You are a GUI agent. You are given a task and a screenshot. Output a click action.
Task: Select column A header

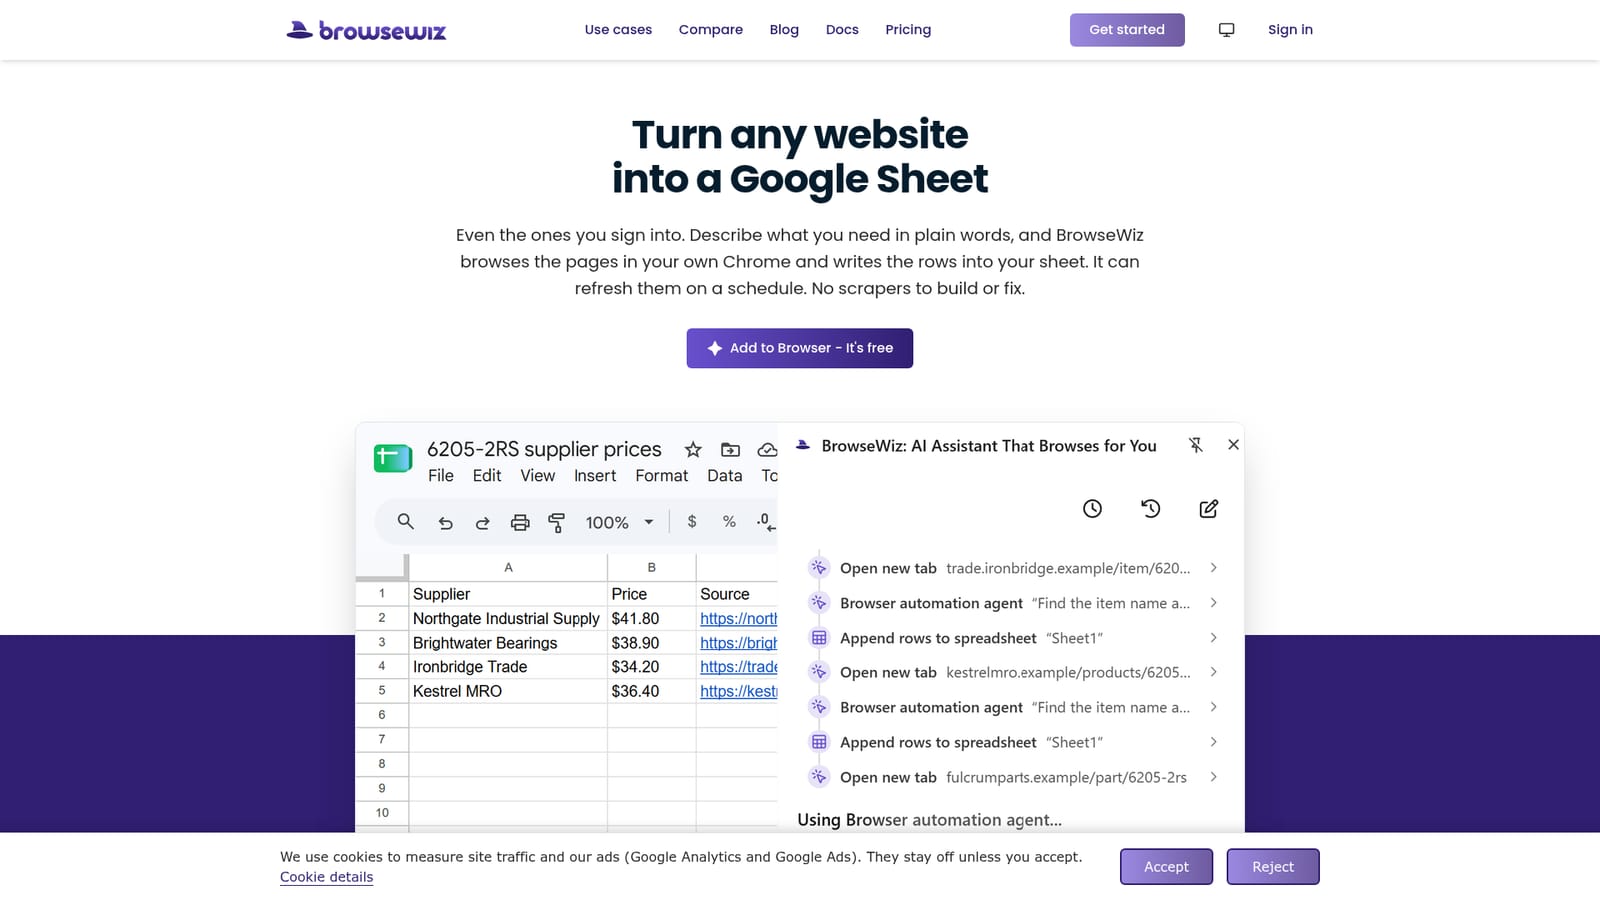(508, 568)
